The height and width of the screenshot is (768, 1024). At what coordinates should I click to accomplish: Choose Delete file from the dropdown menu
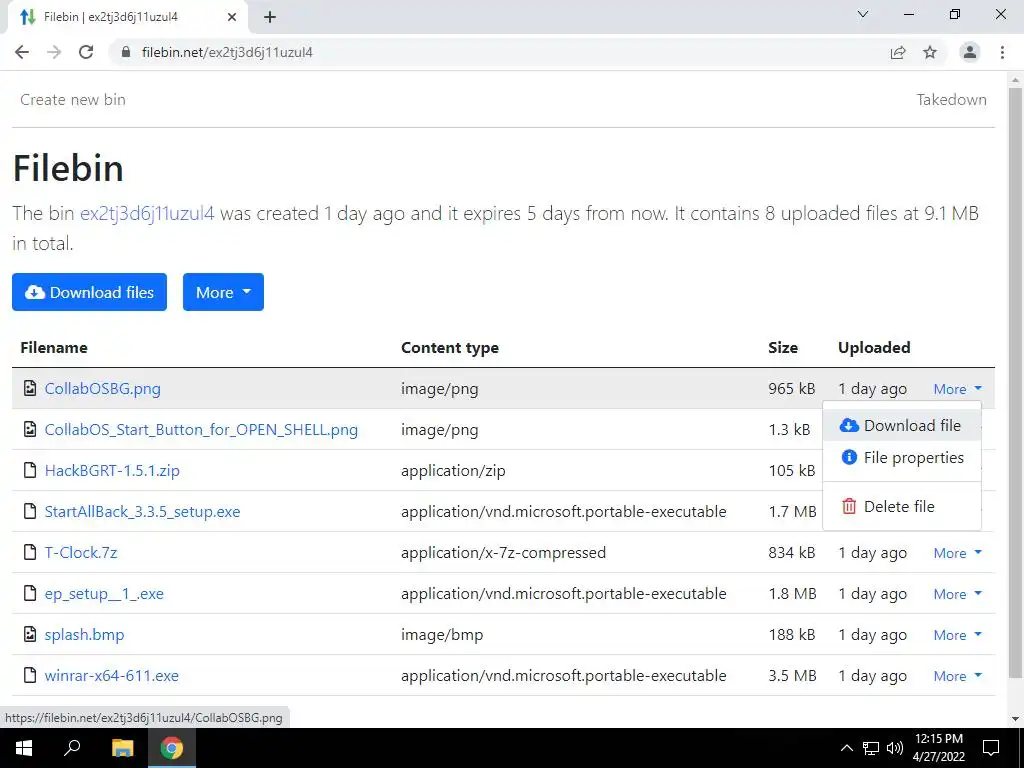click(x=902, y=507)
